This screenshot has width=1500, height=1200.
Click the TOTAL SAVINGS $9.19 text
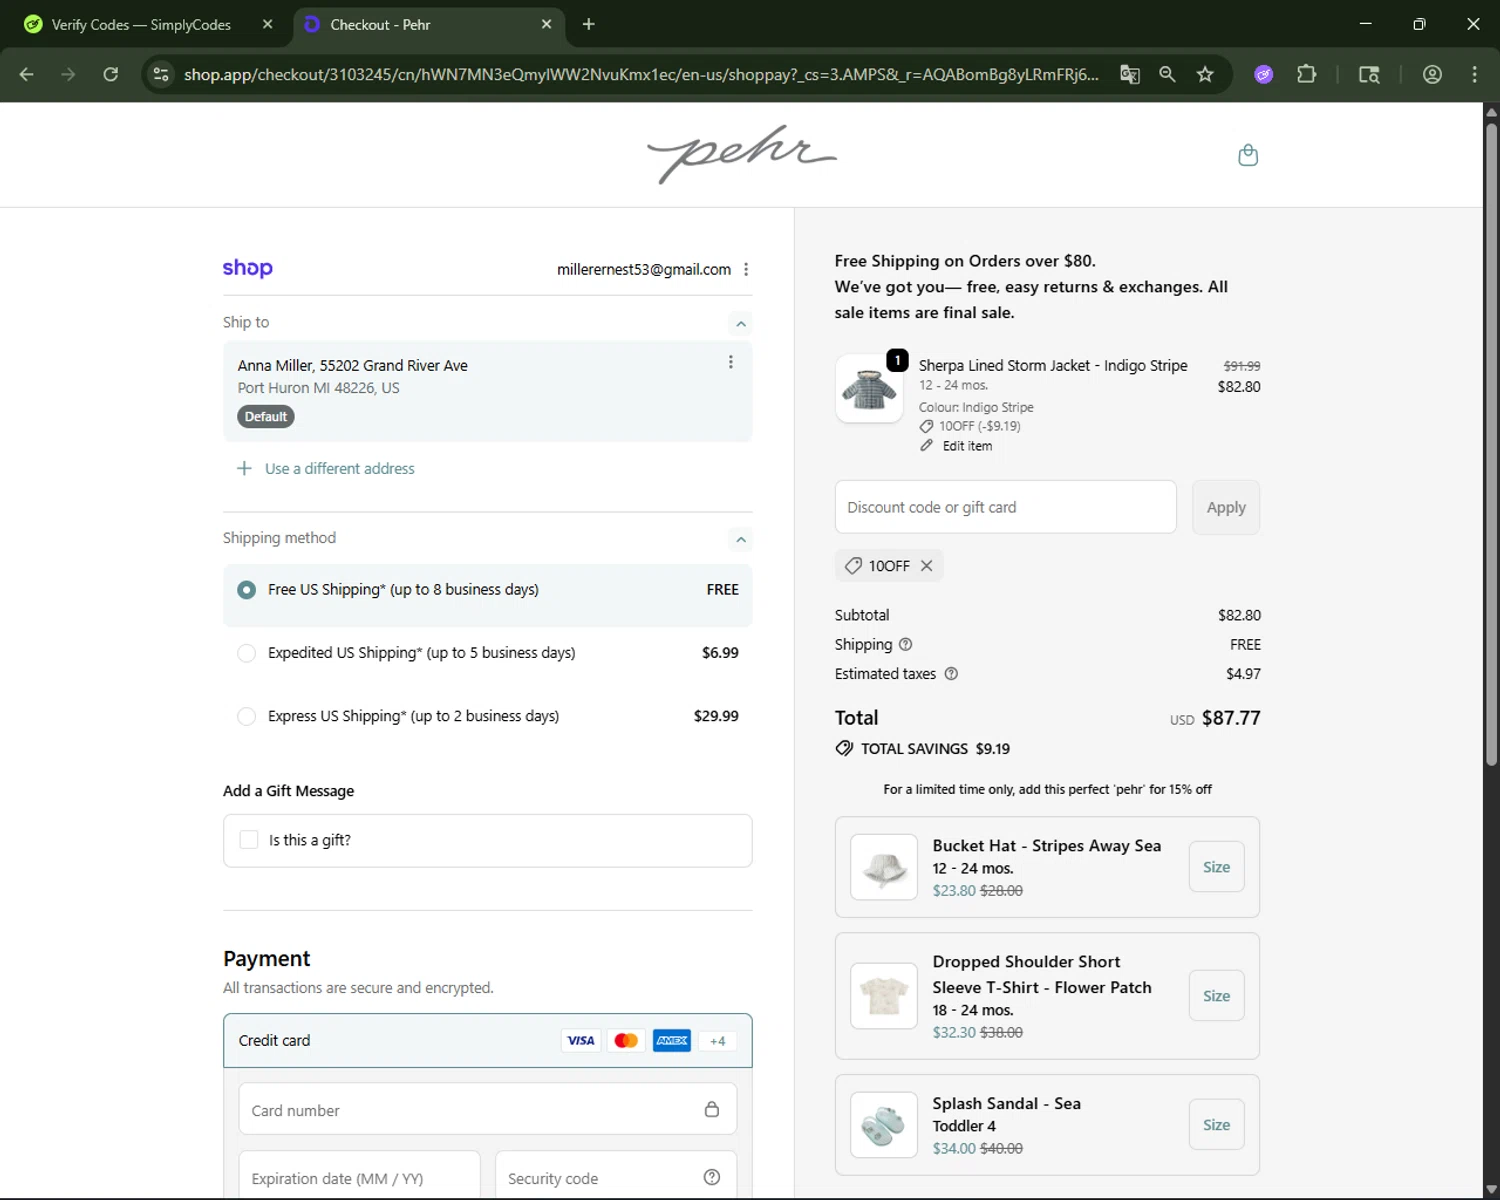tap(935, 749)
